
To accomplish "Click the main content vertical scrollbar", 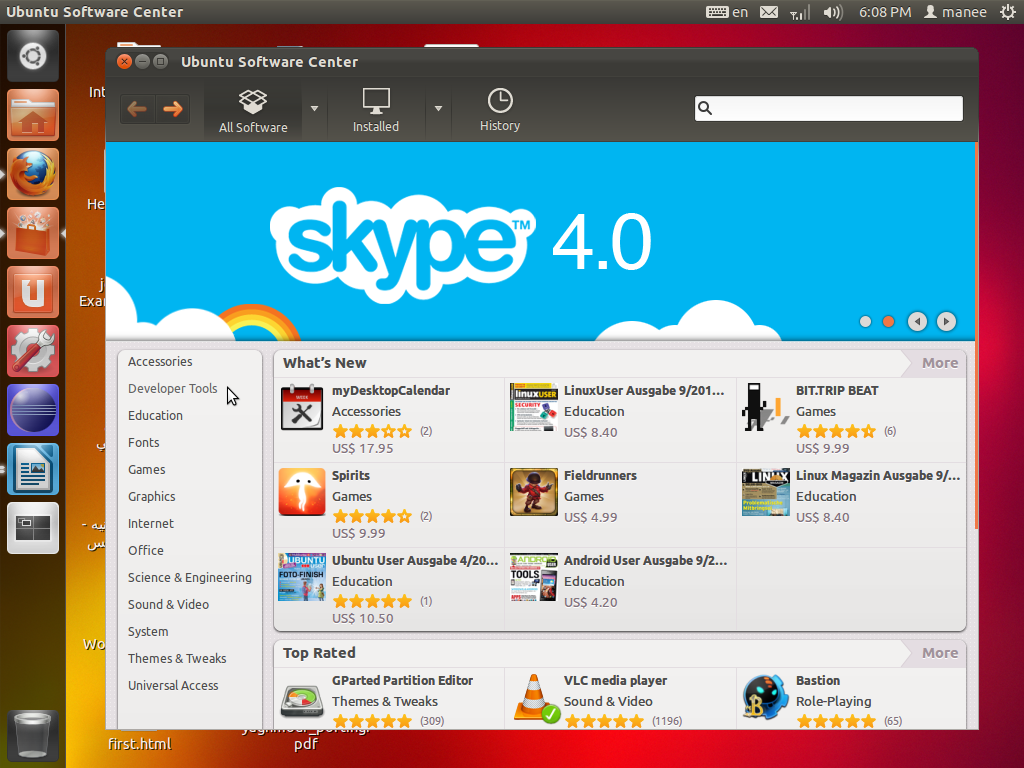I will click(976, 336).
